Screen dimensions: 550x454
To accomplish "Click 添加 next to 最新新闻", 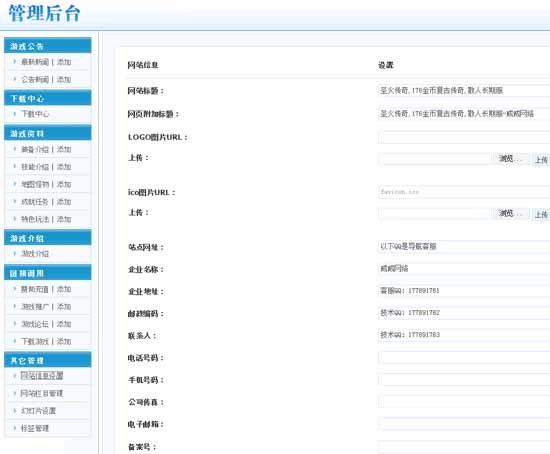I will pyautogui.click(x=64, y=62).
